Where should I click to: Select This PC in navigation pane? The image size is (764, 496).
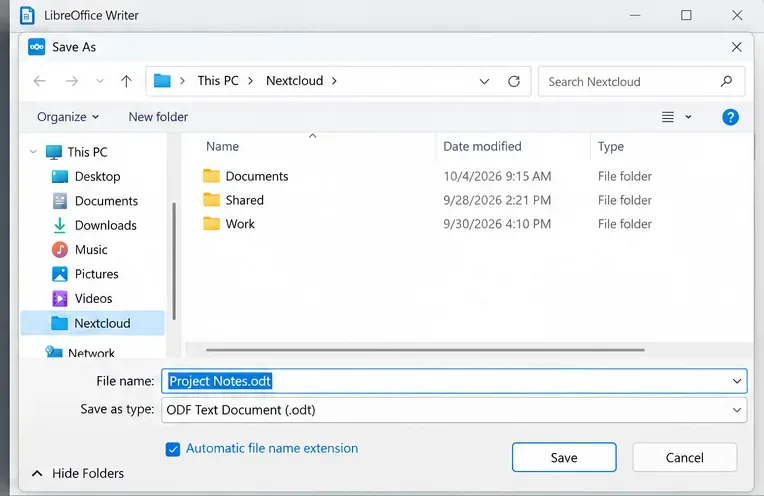(87, 152)
